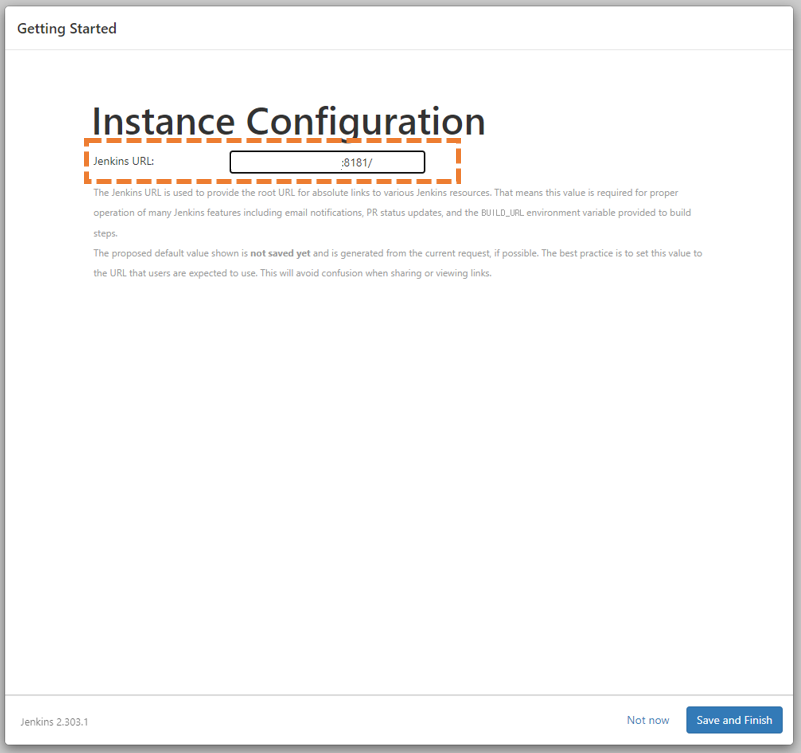Select the Instance Configuration heading
Screen dimensions: 801x753
pyautogui.click(x=288, y=122)
